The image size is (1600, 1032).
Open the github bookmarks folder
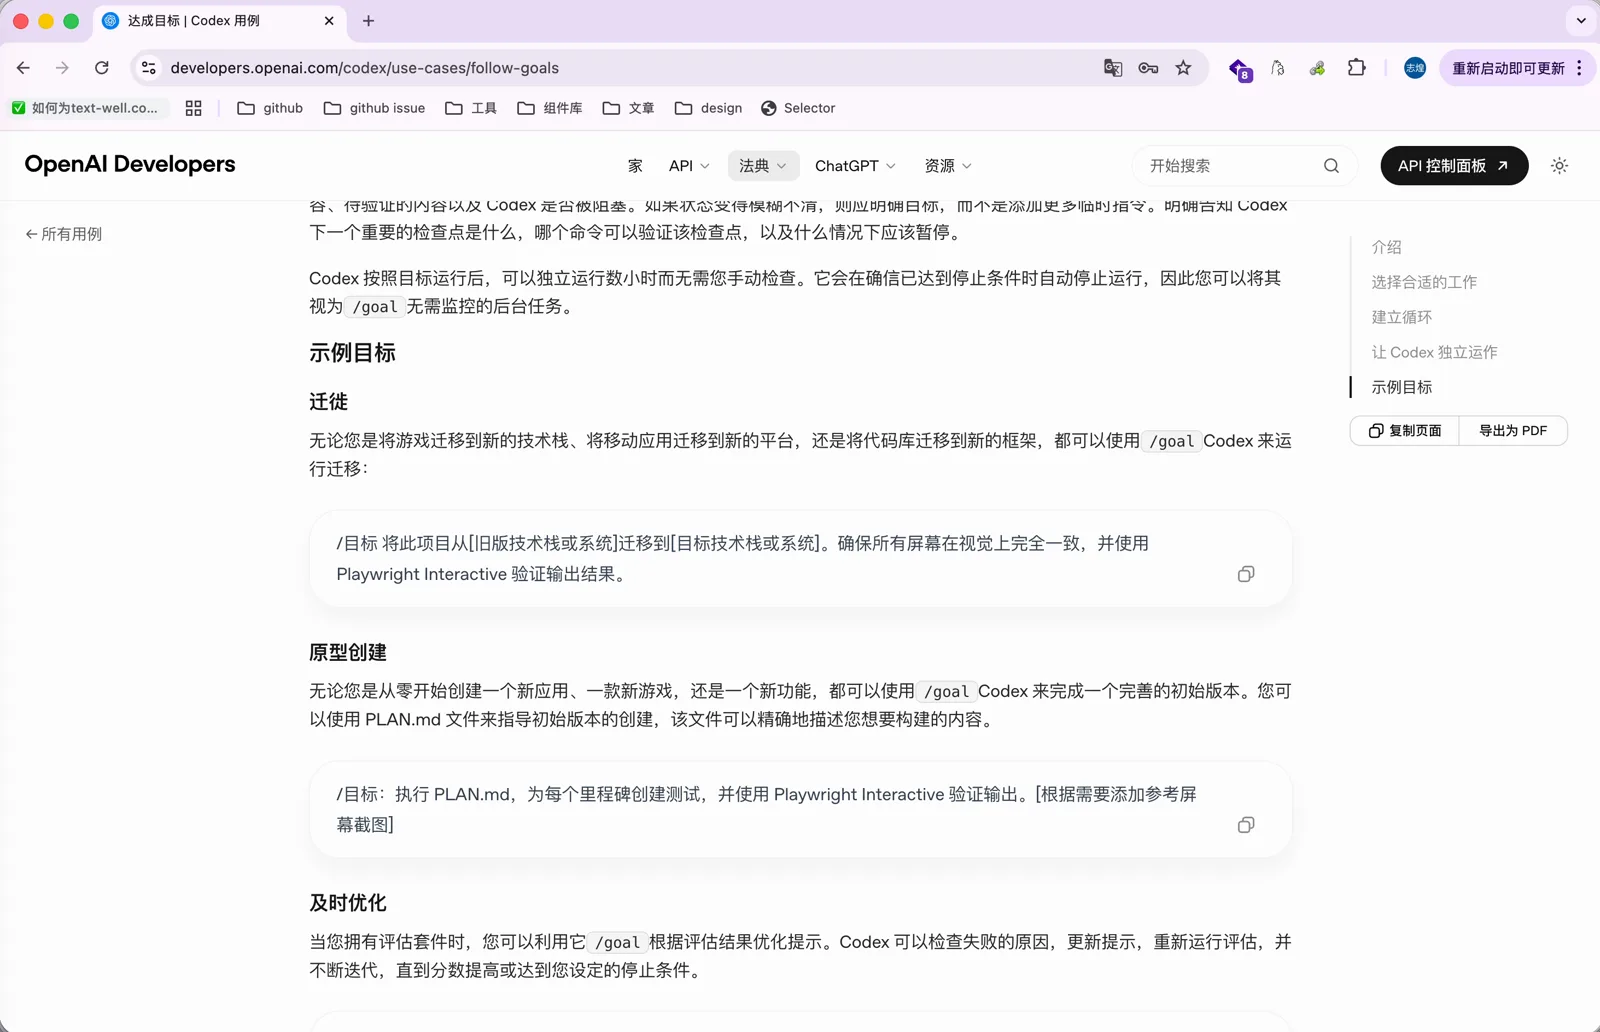pyautogui.click(x=270, y=108)
